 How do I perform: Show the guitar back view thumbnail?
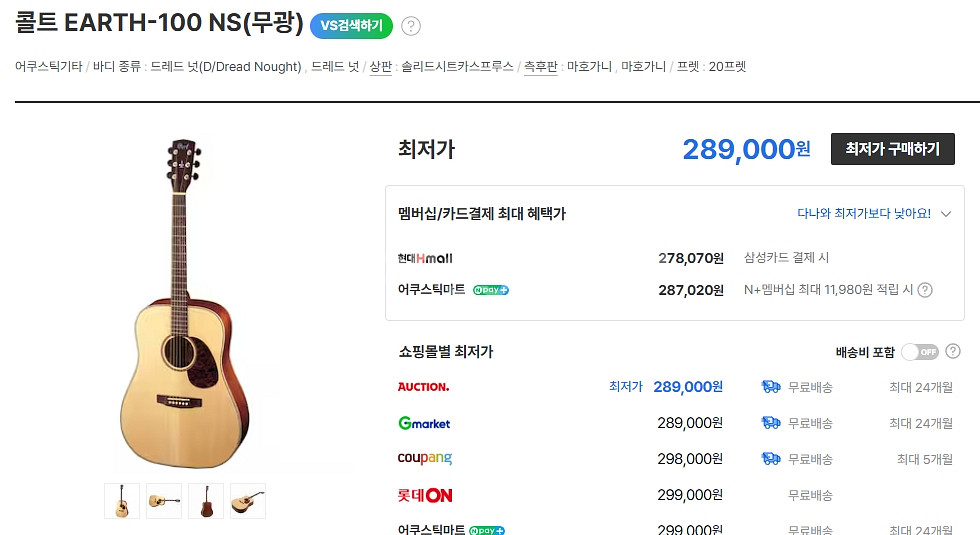(206, 501)
